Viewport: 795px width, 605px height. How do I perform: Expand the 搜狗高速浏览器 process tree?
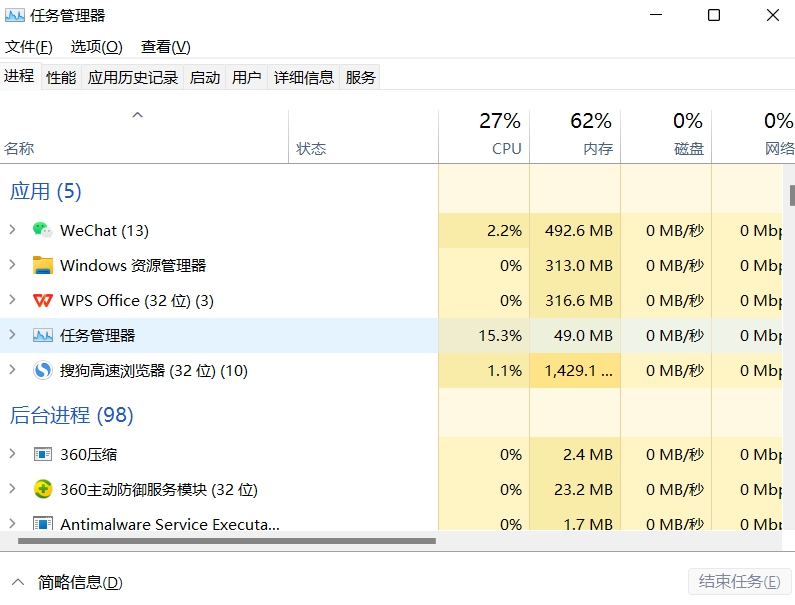[12, 370]
